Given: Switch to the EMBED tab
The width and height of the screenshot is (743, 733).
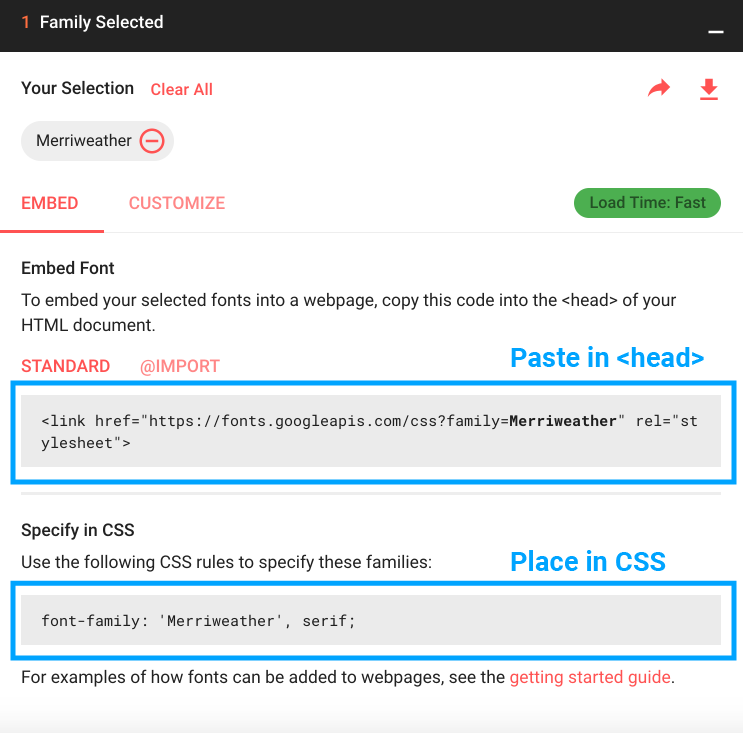Looking at the screenshot, I should [x=50, y=203].
